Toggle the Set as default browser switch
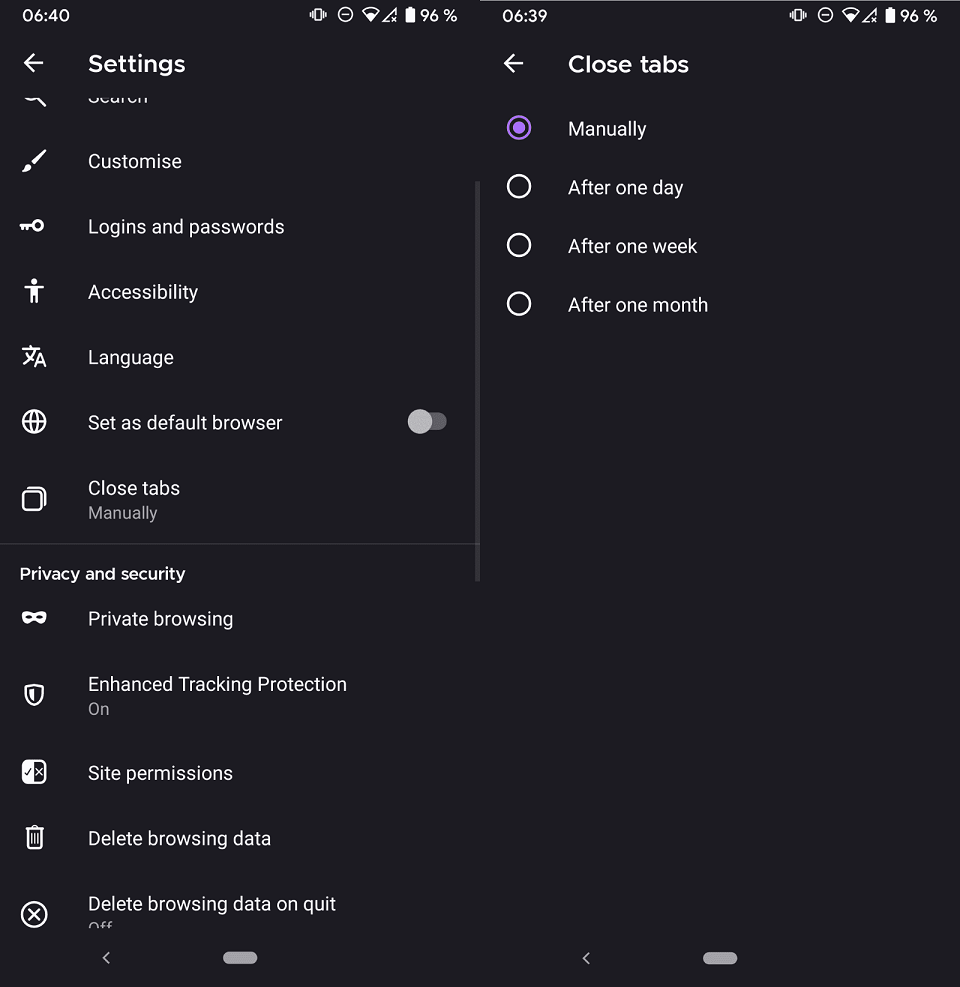This screenshot has height=987, width=960. [427, 422]
